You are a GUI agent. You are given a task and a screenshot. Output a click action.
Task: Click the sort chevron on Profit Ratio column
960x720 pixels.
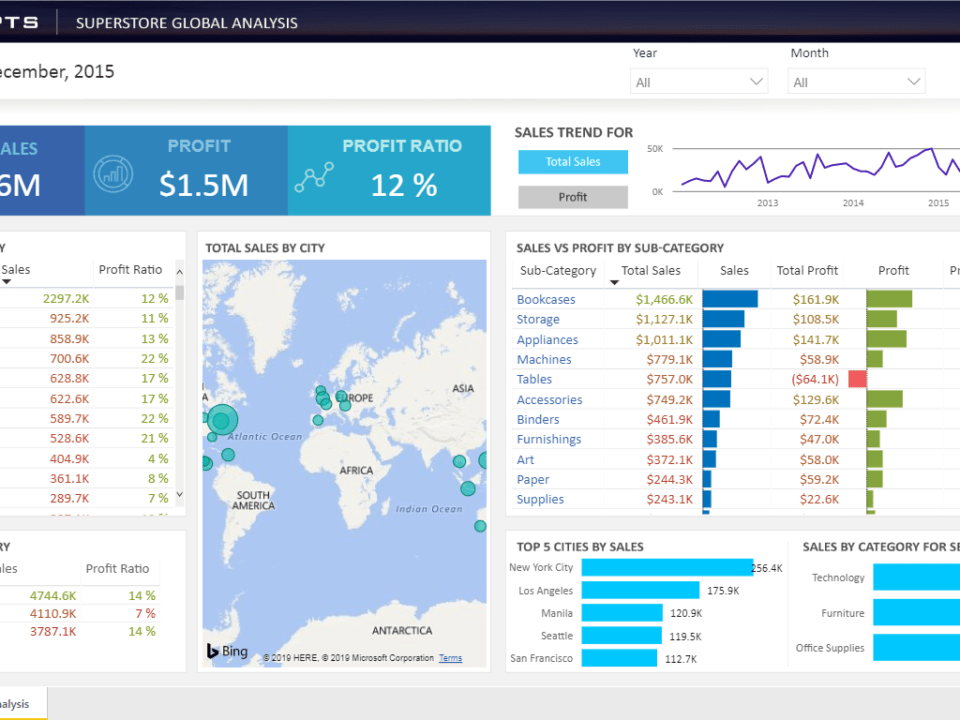click(179, 270)
